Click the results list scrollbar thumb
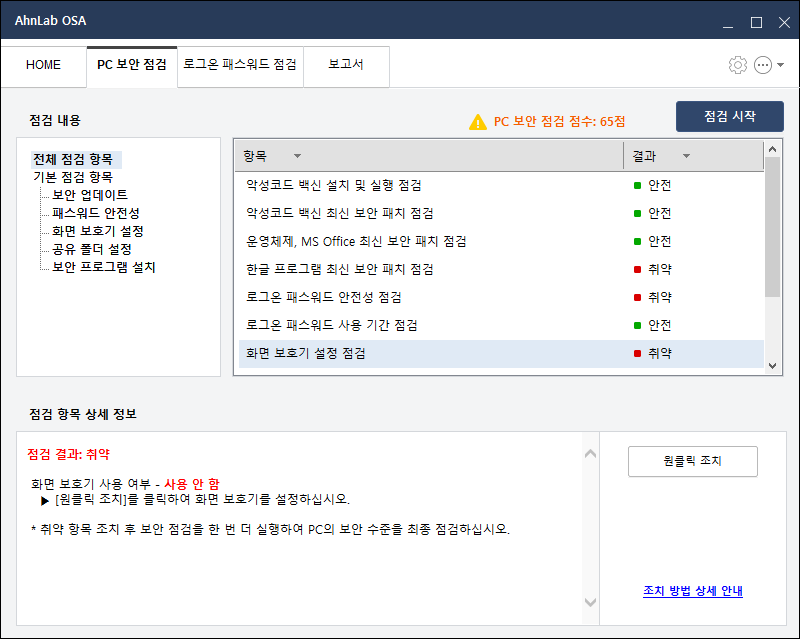This screenshot has height=639, width=800. pos(772,227)
